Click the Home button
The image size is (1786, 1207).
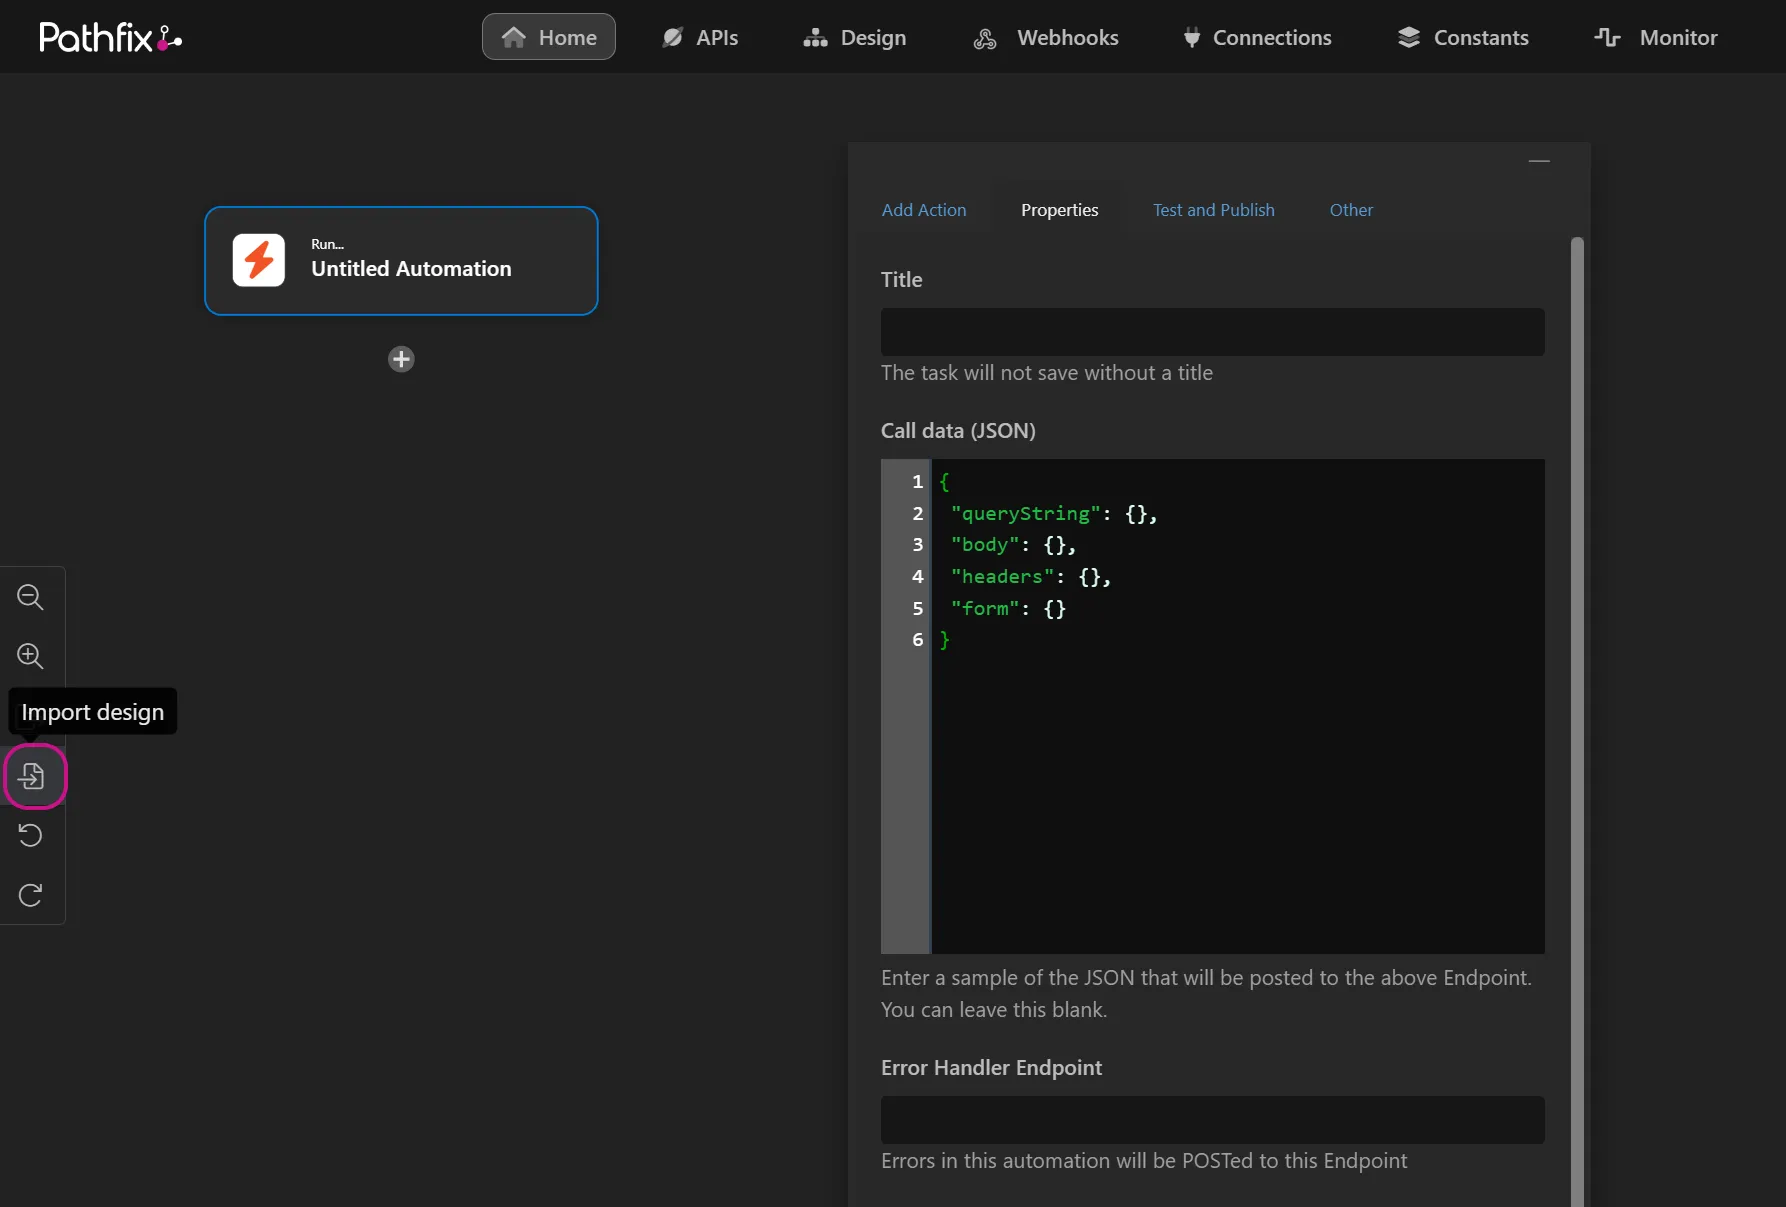tap(549, 37)
